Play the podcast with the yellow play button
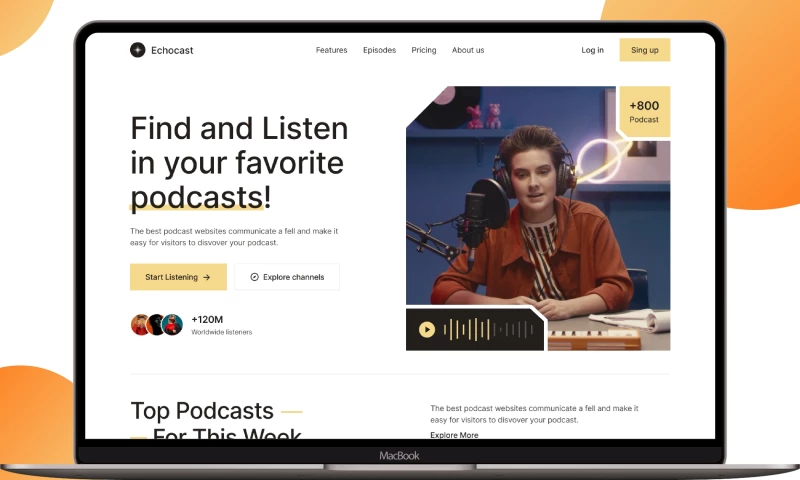 coord(427,330)
